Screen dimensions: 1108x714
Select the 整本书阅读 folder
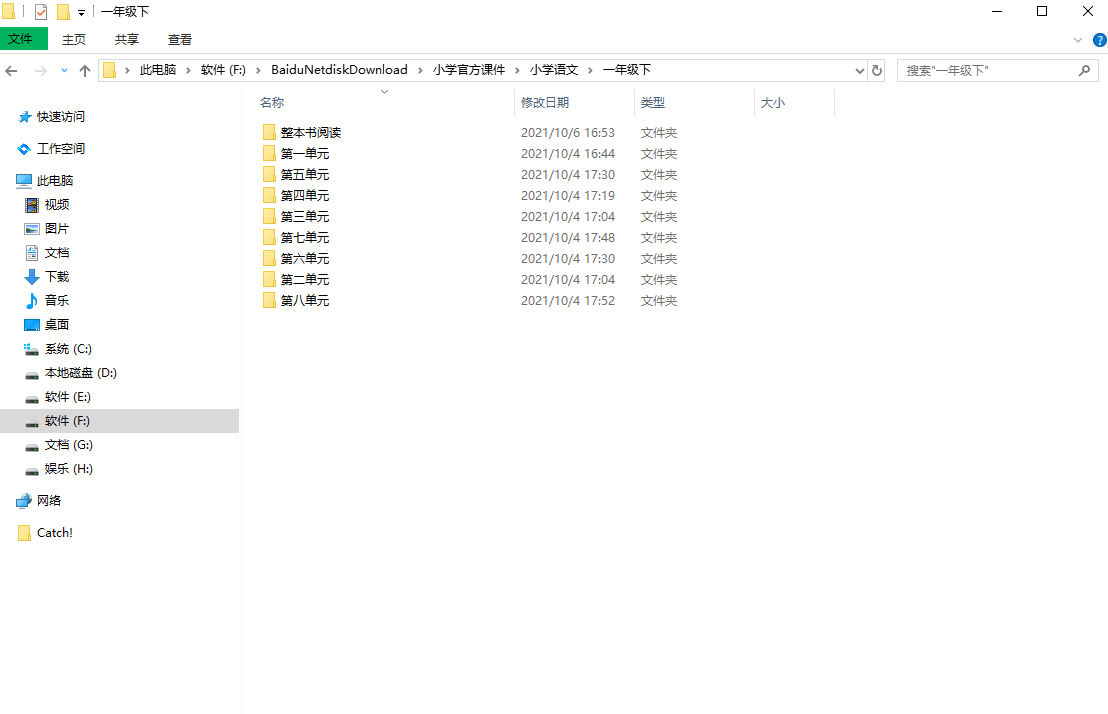311,133
